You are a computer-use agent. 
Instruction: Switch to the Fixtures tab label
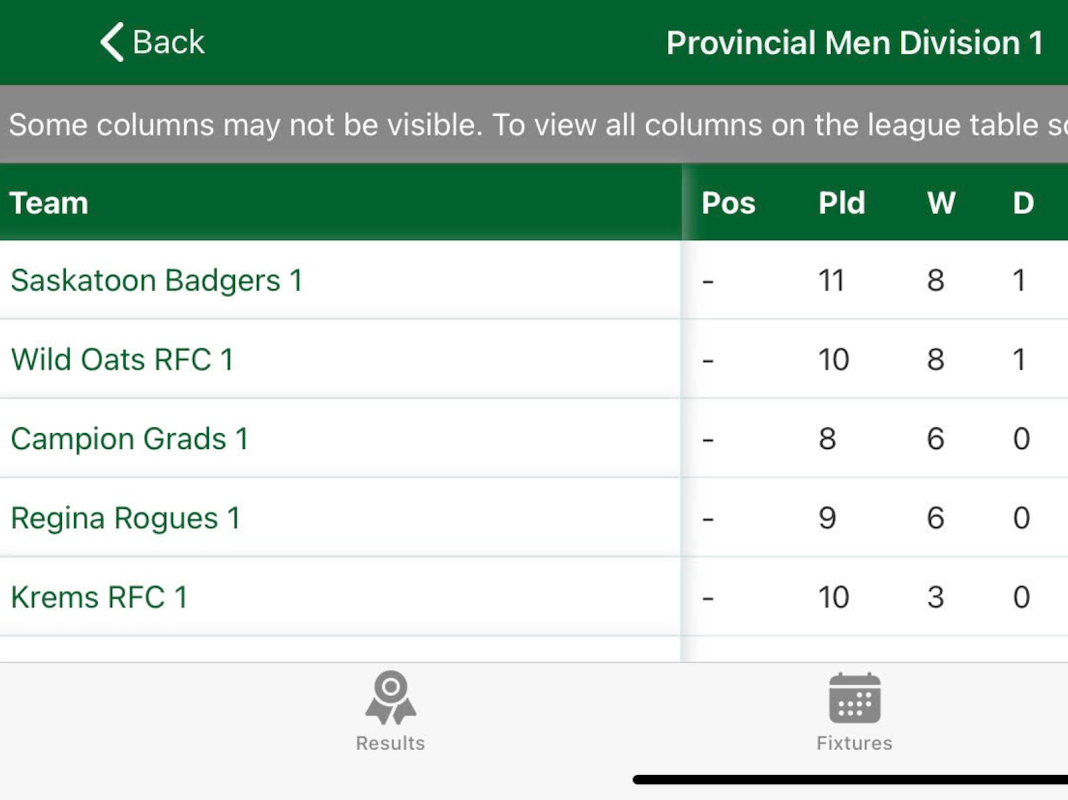coord(854,743)
